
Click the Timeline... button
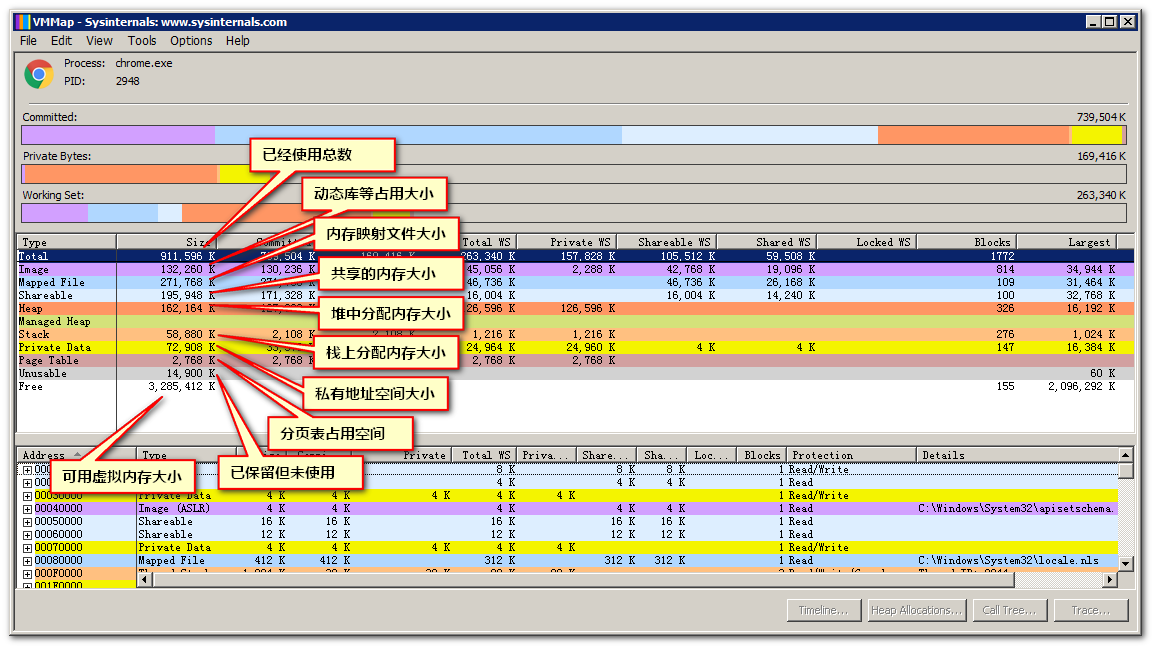[824, 610]
